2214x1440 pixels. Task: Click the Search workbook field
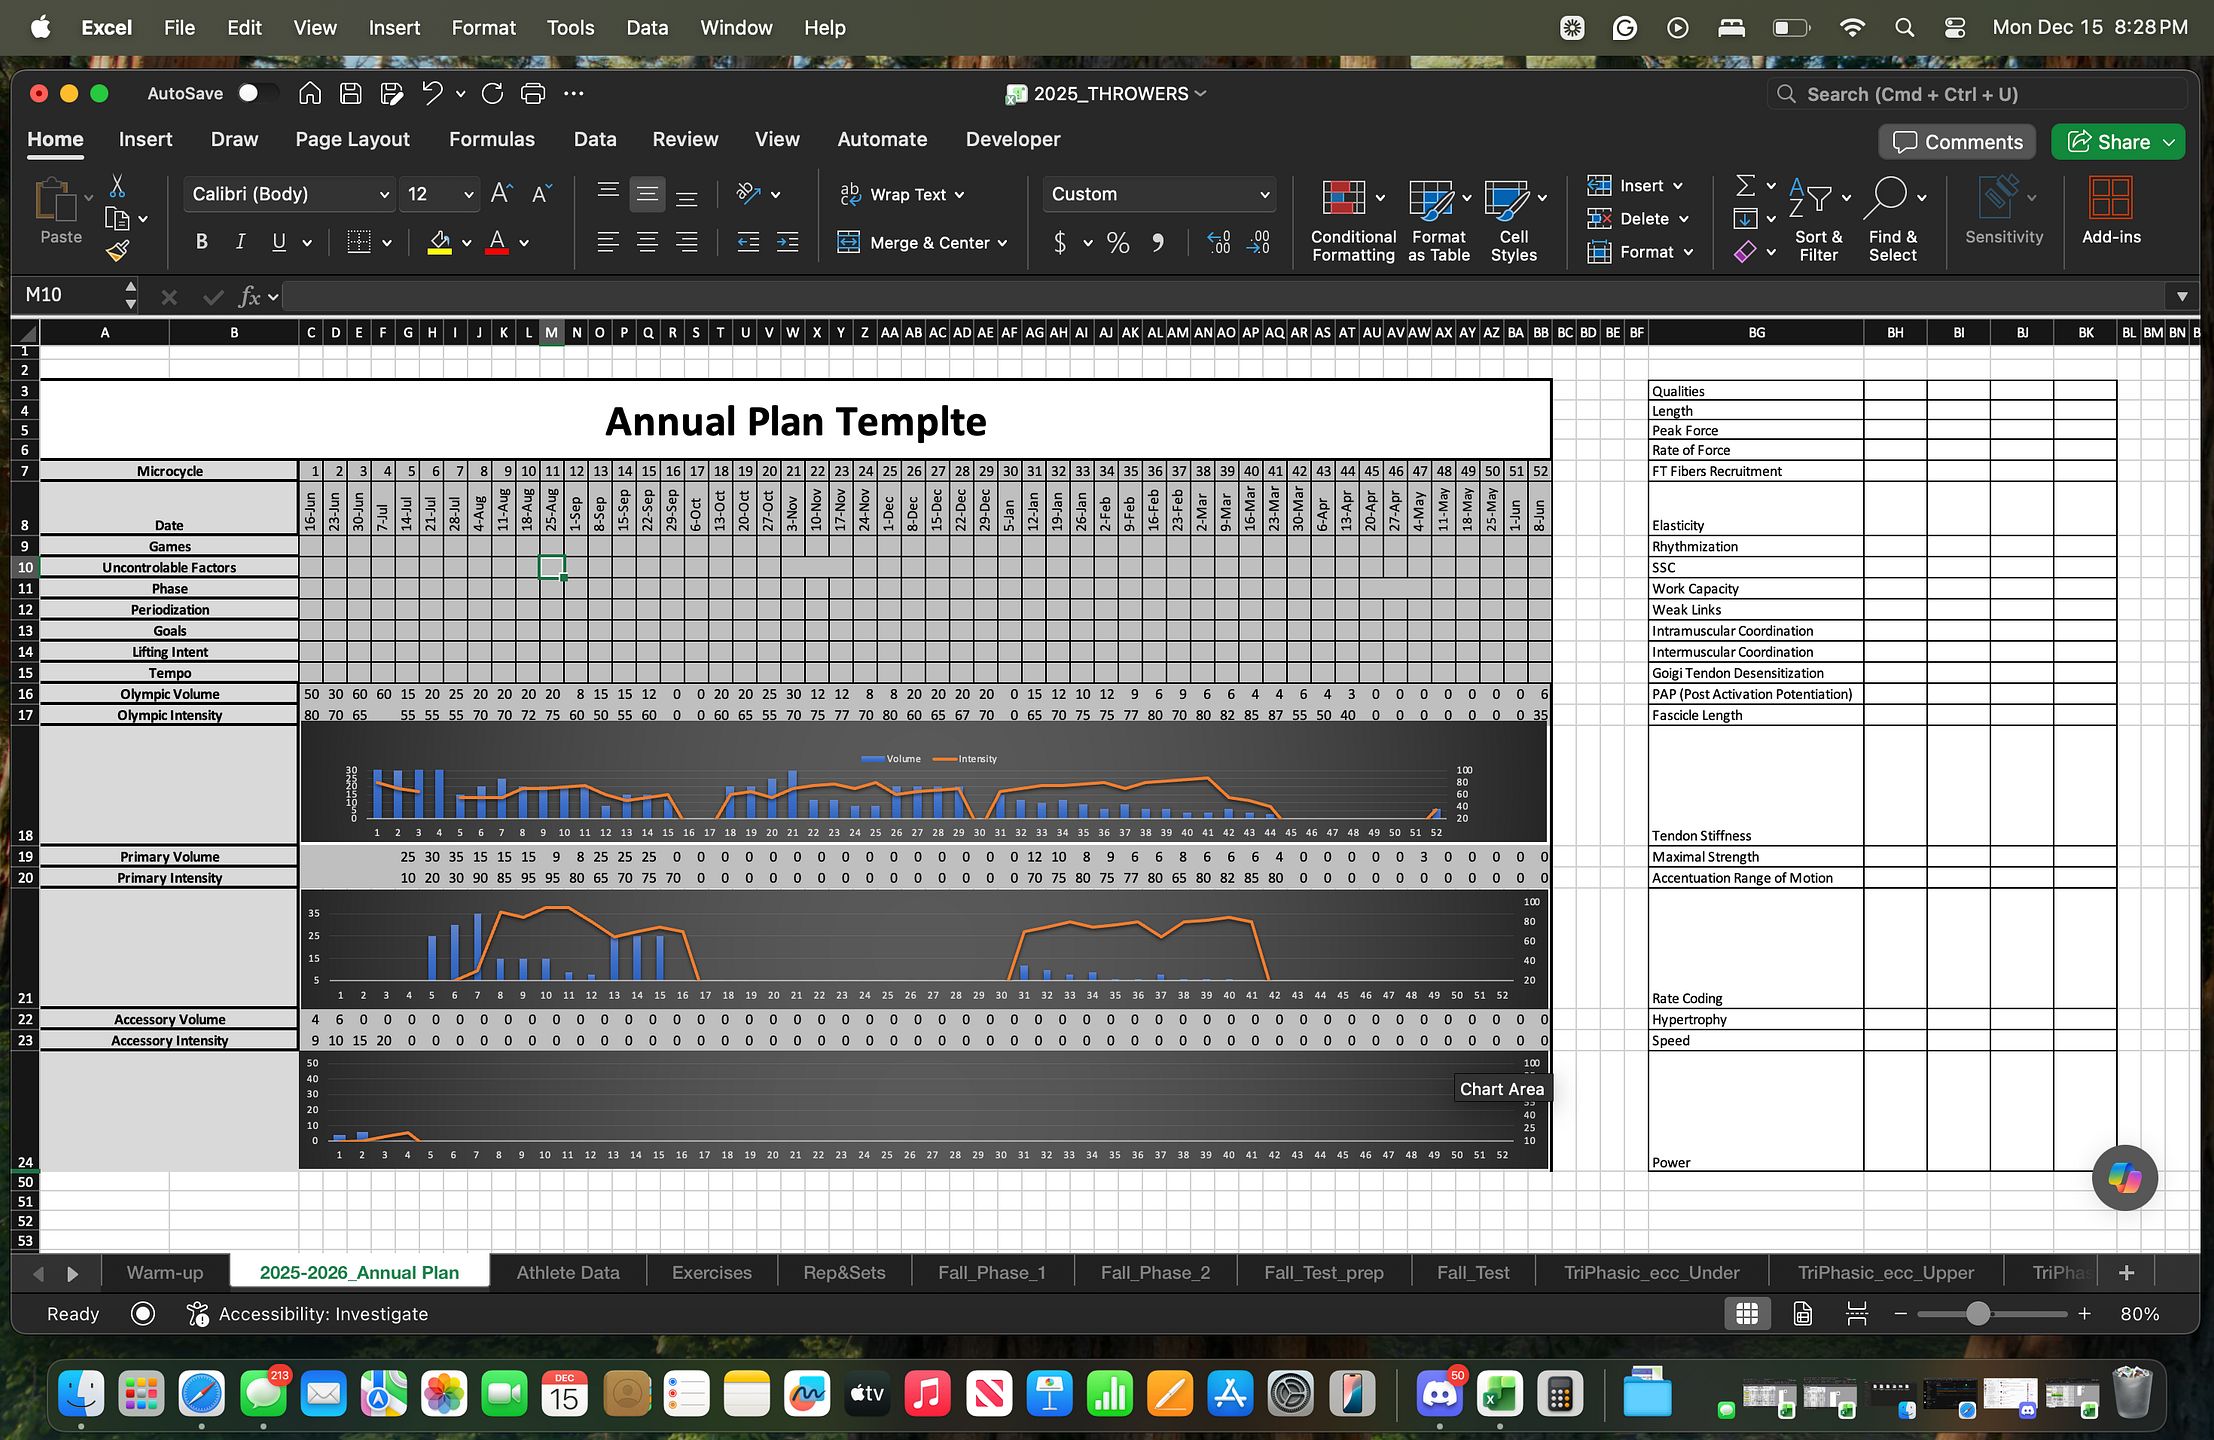1977,94
